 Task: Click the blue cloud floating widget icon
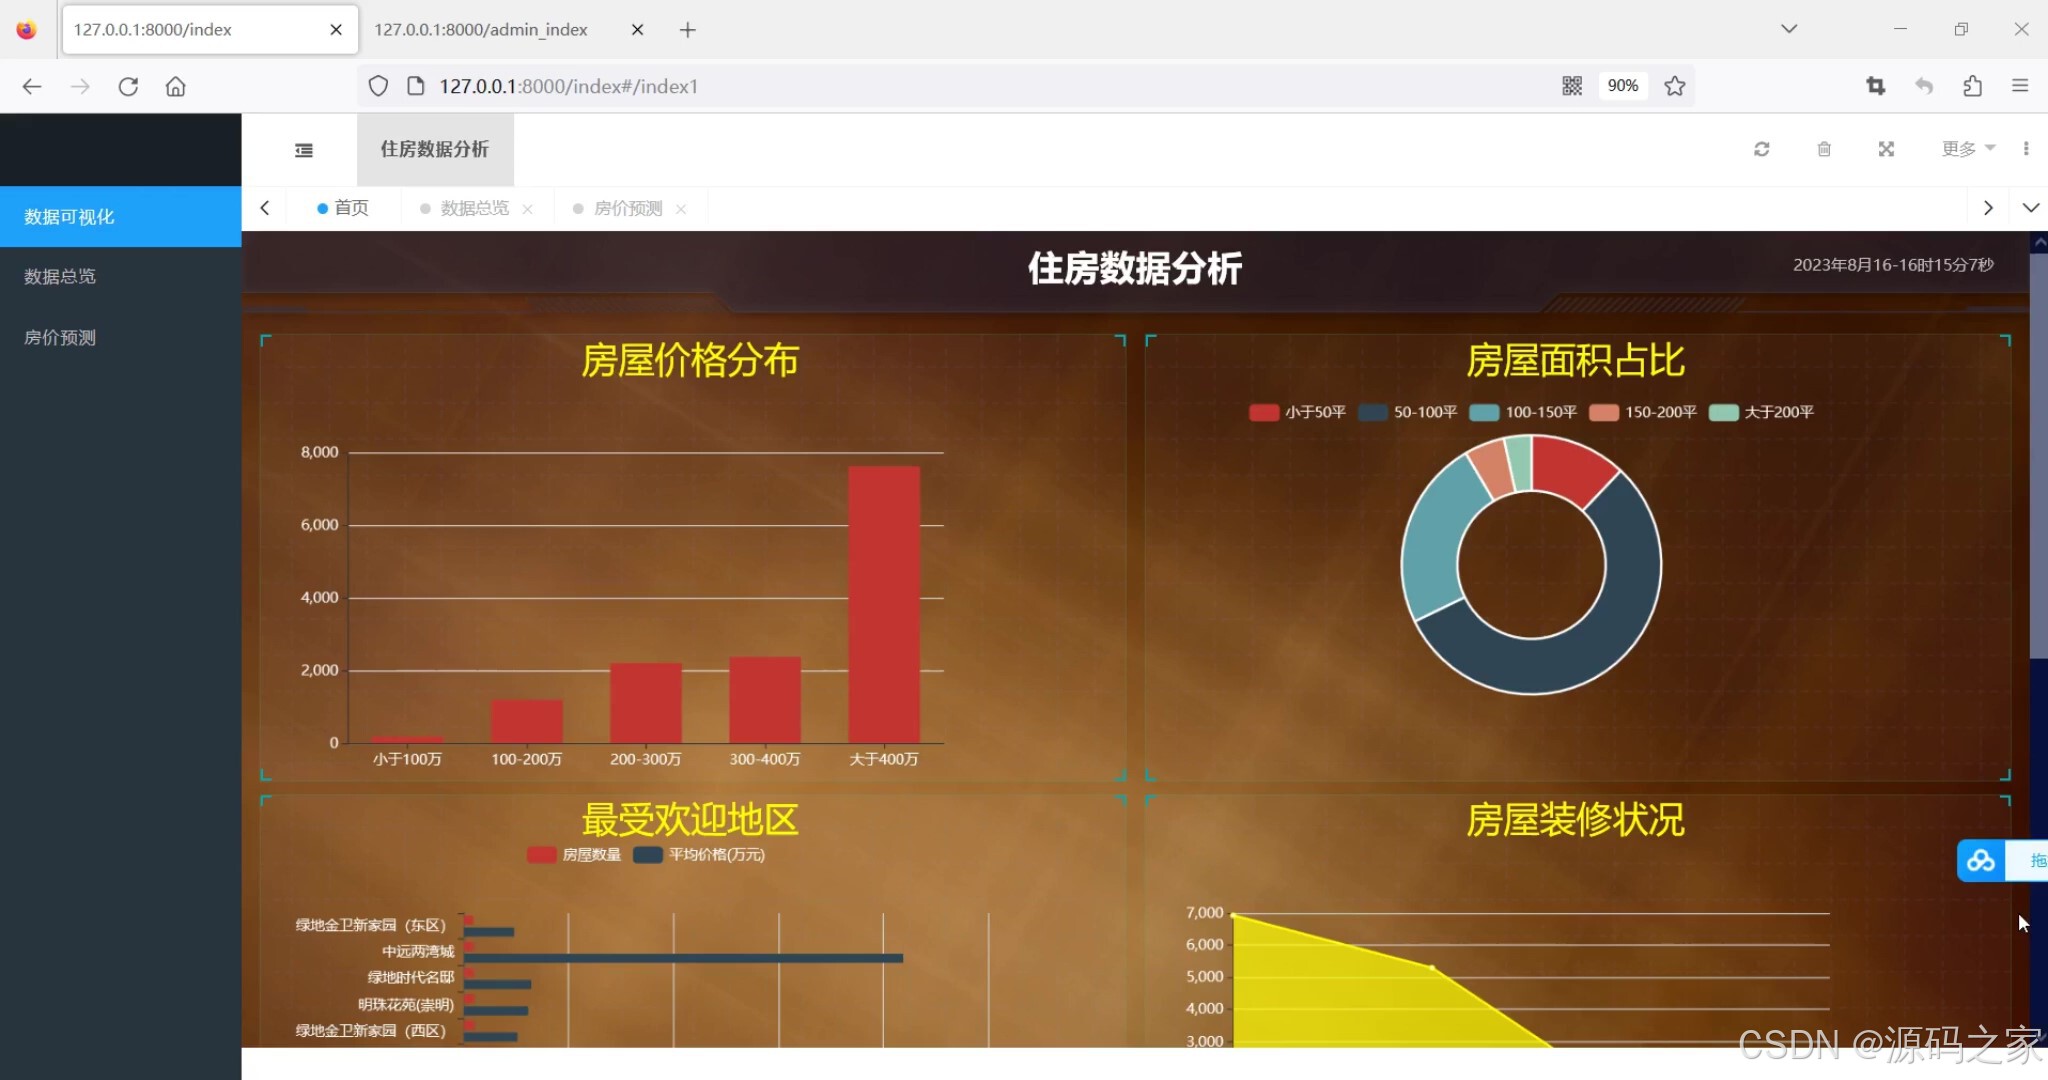pyautogui.click(x=1980, y=861)
